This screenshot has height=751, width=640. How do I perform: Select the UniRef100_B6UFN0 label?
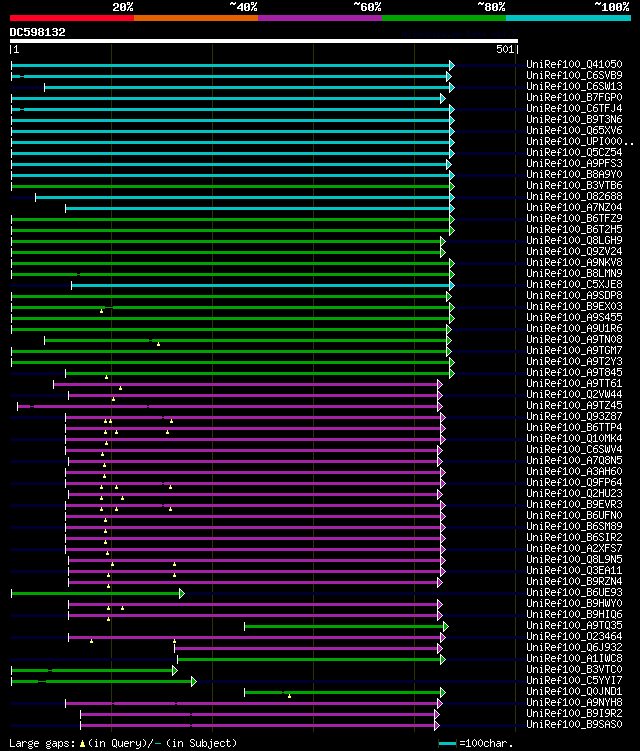pos(574,516)
